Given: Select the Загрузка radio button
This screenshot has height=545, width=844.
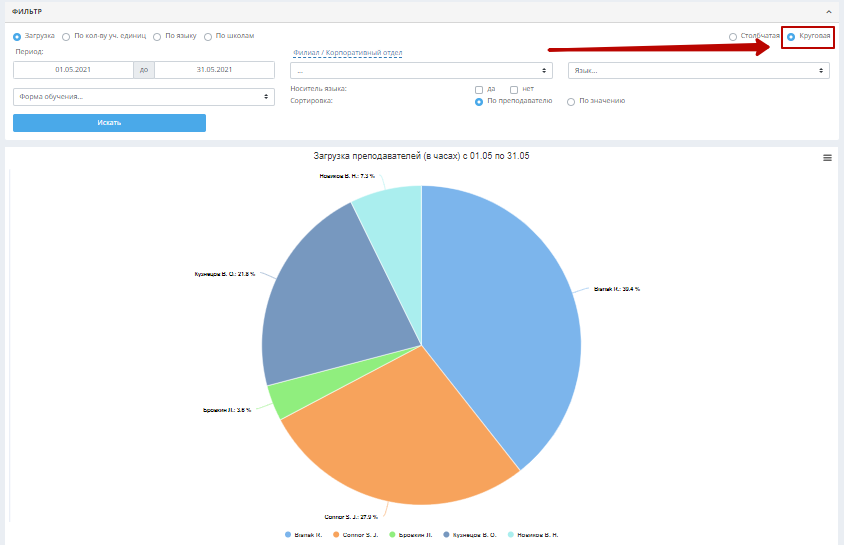Looking at the screenshot, I should [x=17, y=37].
